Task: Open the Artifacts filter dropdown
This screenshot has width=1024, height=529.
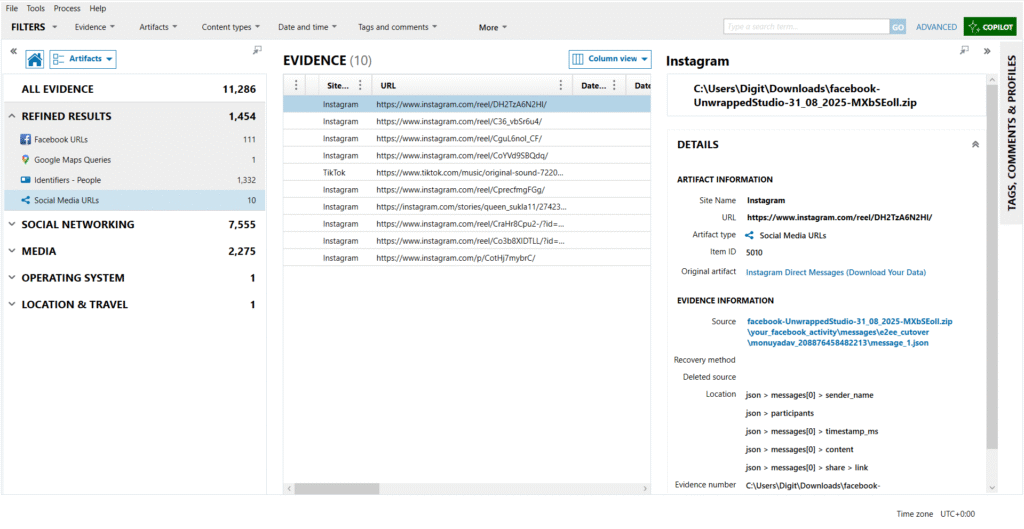Action: coord(158,27)
